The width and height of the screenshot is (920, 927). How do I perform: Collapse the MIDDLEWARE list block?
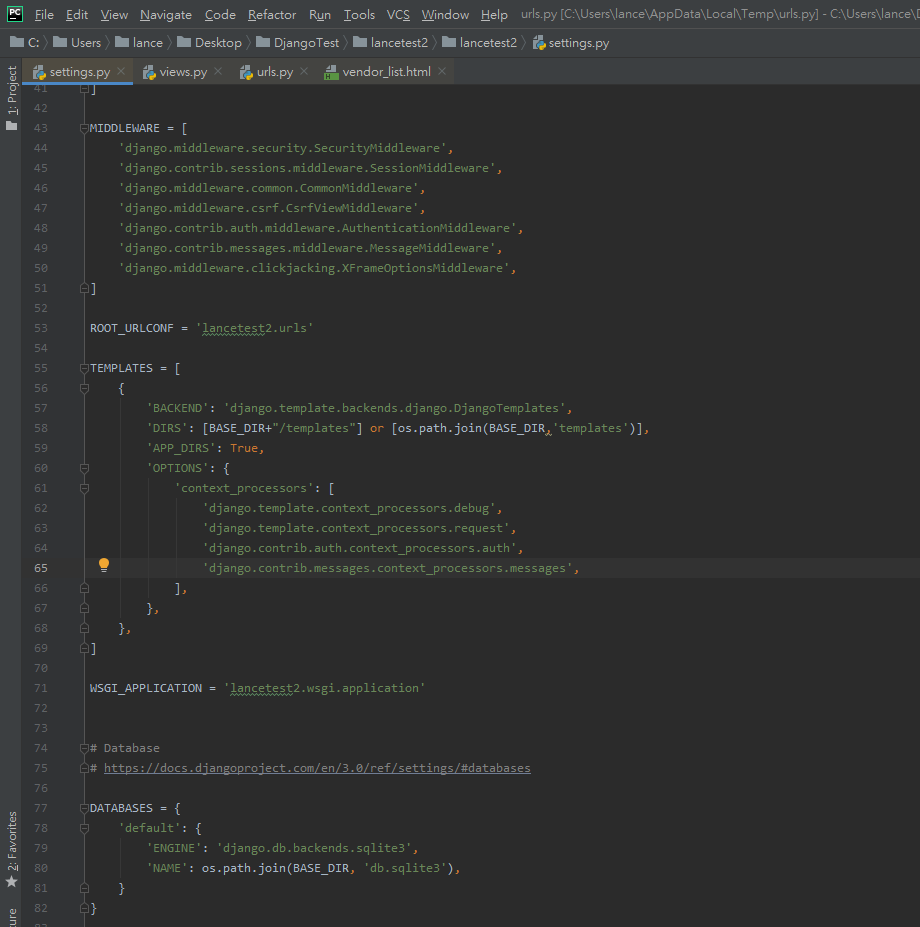pyautogui.click(x=85, y=128)
